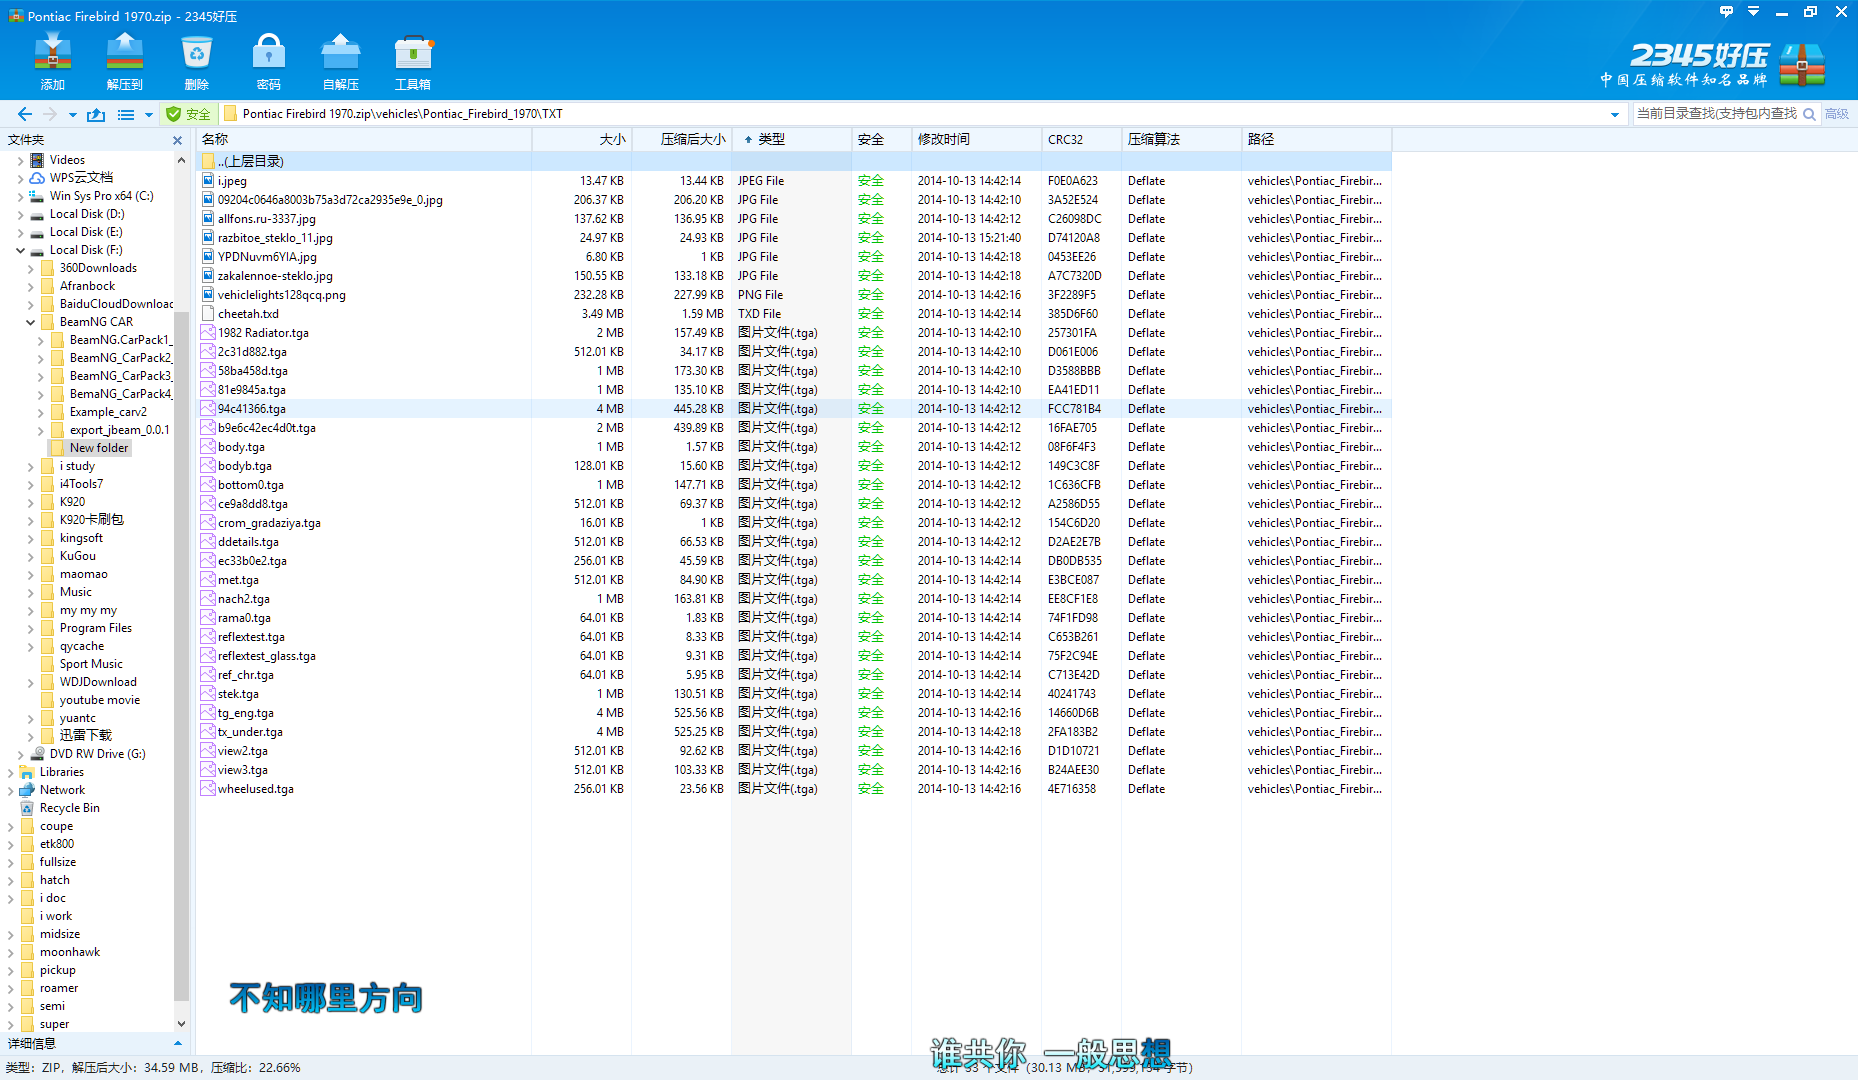Sort by CRC32 column header
This screenshot has height=1080, width=1858.
(x=1081, y=139)
